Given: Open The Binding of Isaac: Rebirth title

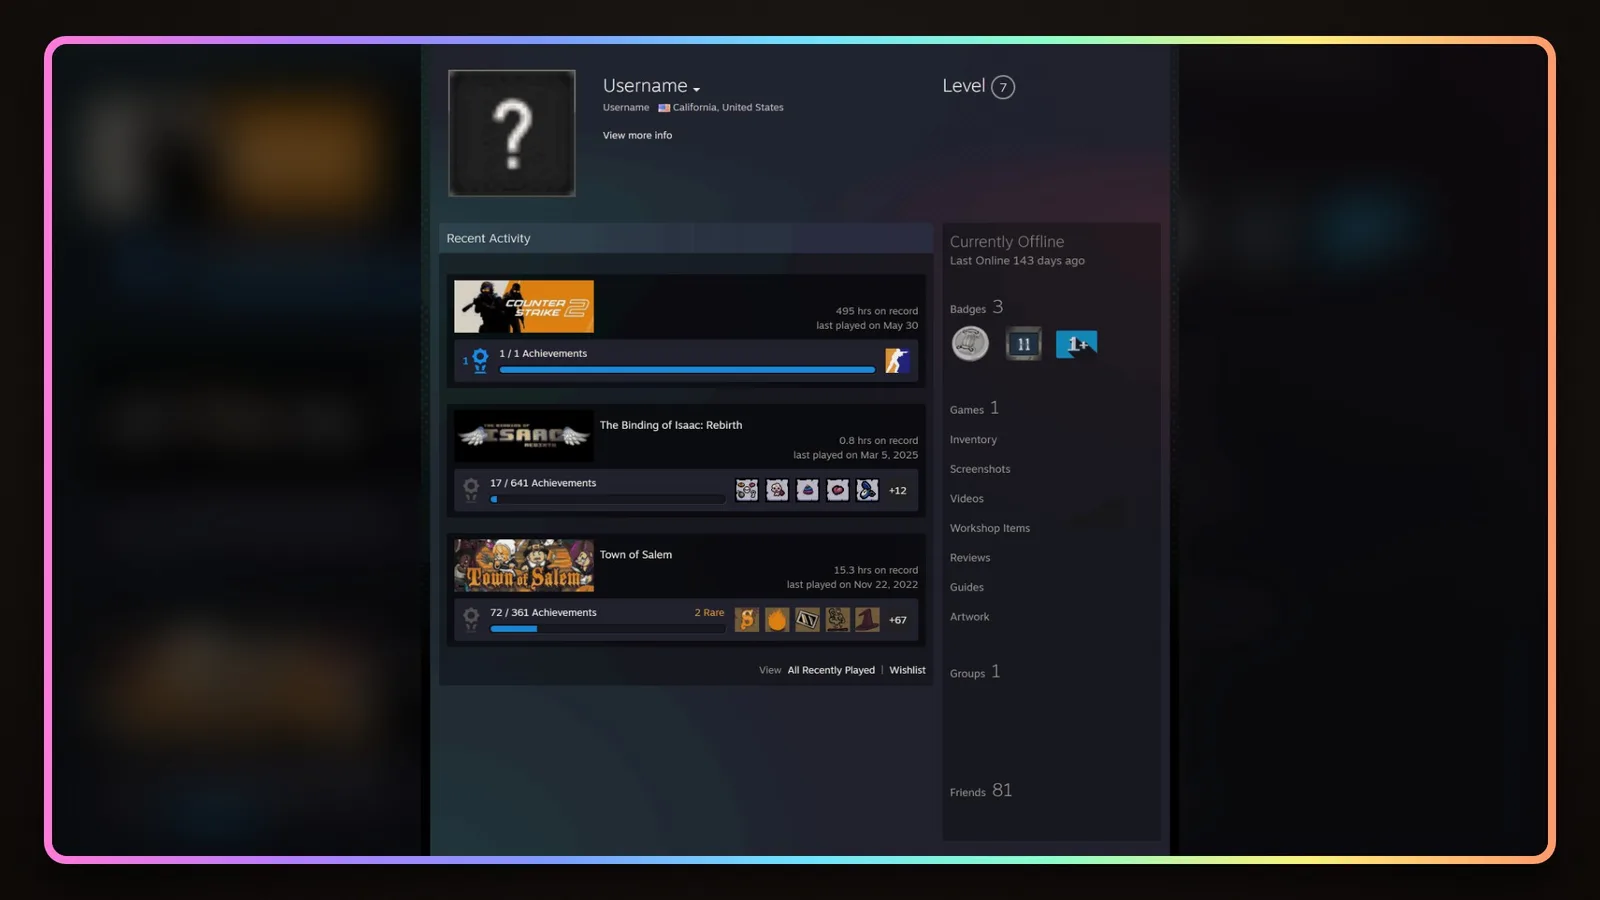Looking at the screenshot, I should [671, 425].
